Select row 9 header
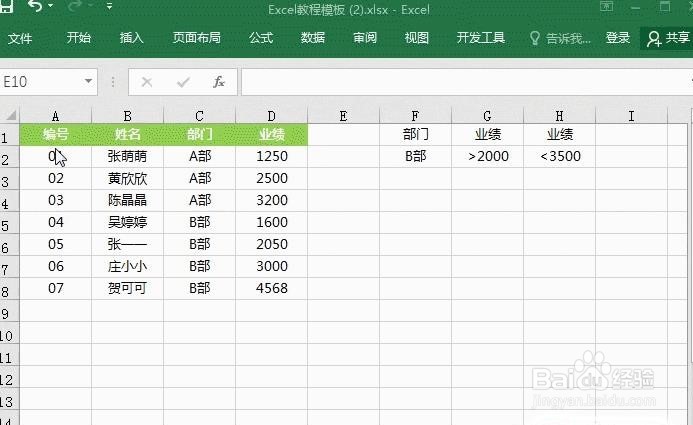The height and width of the screenshot is (425, 693). click(x=9, y=311)
